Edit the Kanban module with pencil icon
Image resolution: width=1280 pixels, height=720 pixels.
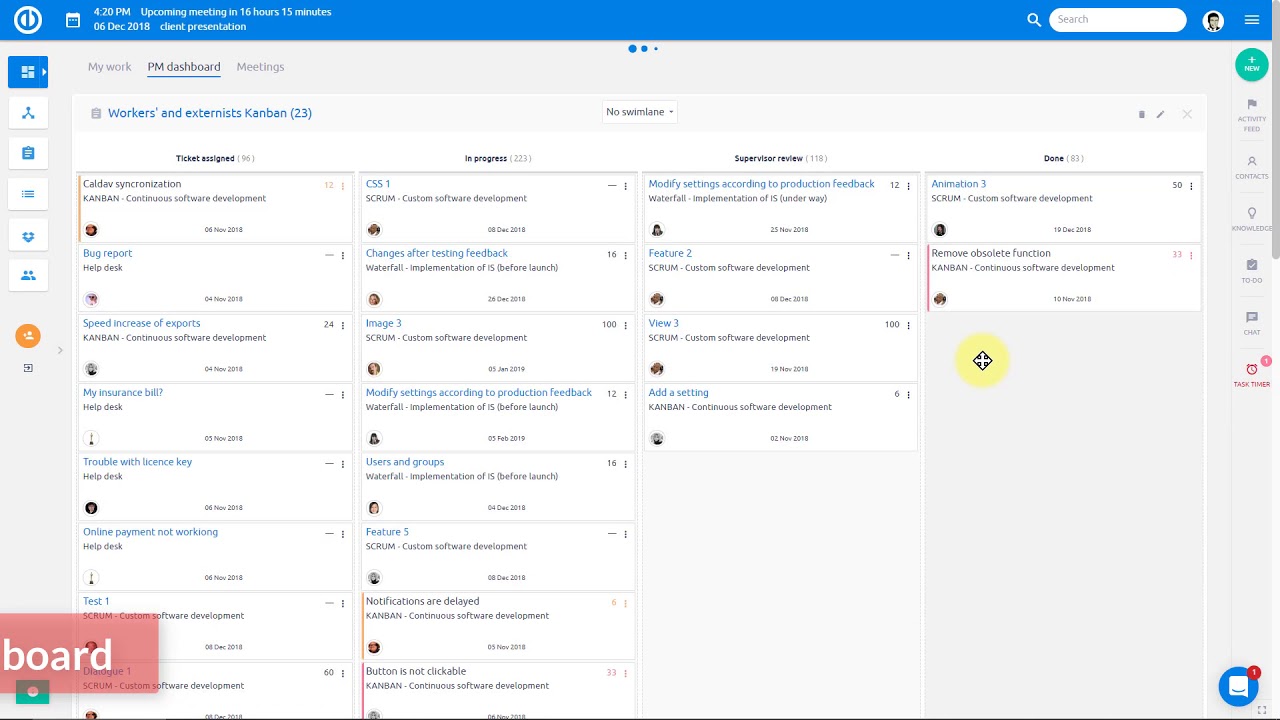point(1161,114)
